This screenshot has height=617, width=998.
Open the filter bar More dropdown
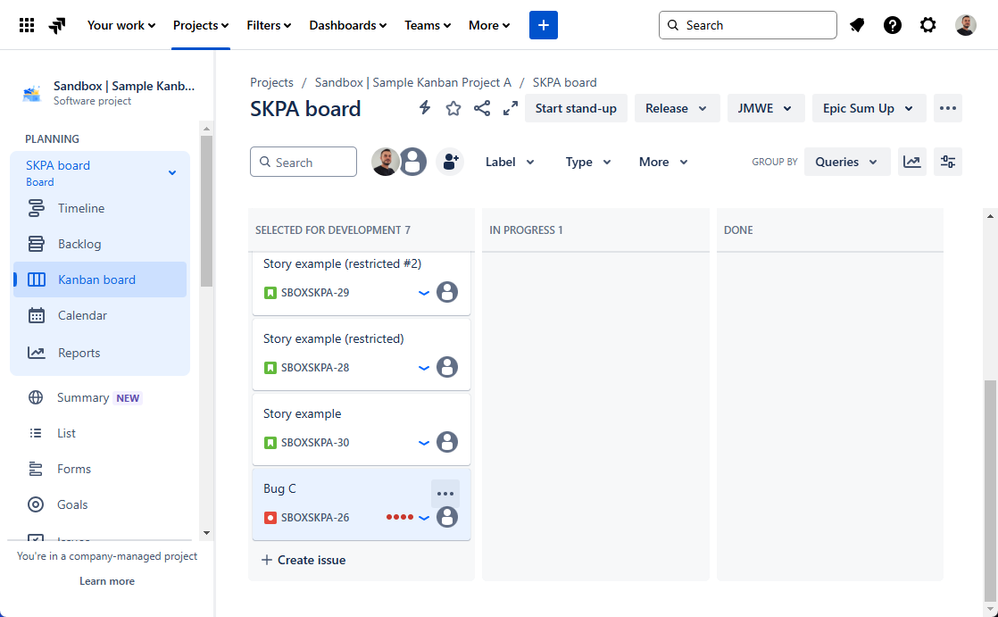coord(663,162)
